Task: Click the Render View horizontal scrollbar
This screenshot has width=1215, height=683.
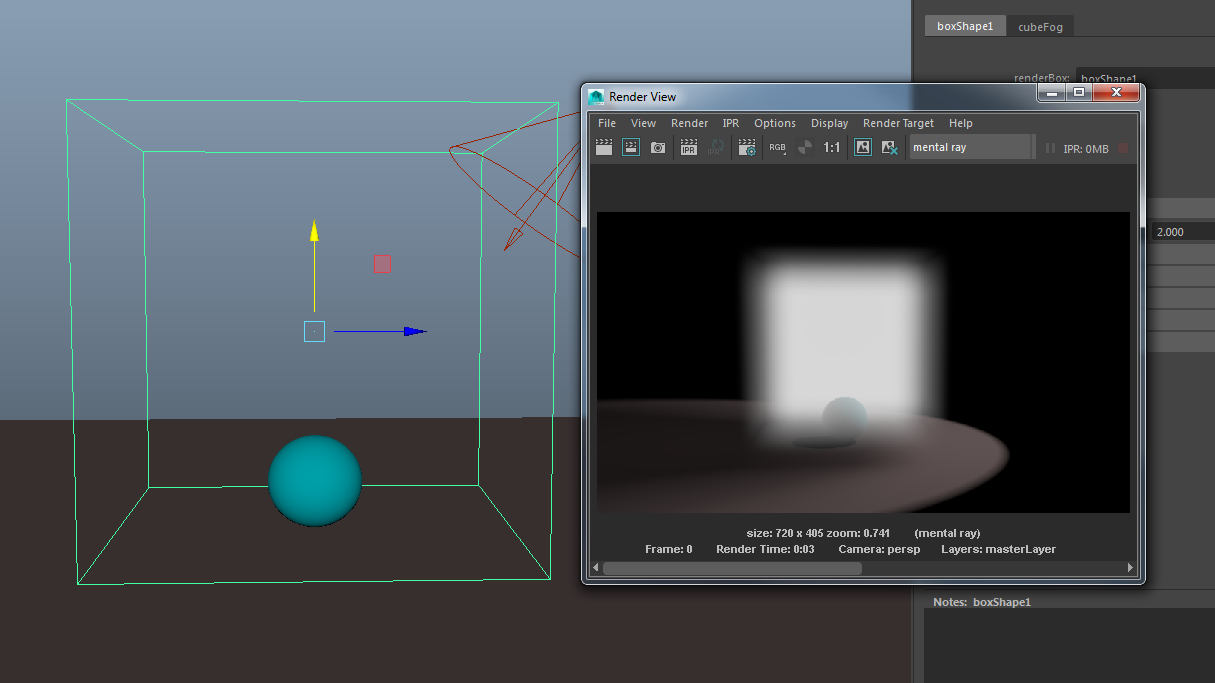Action: (732, 568)
